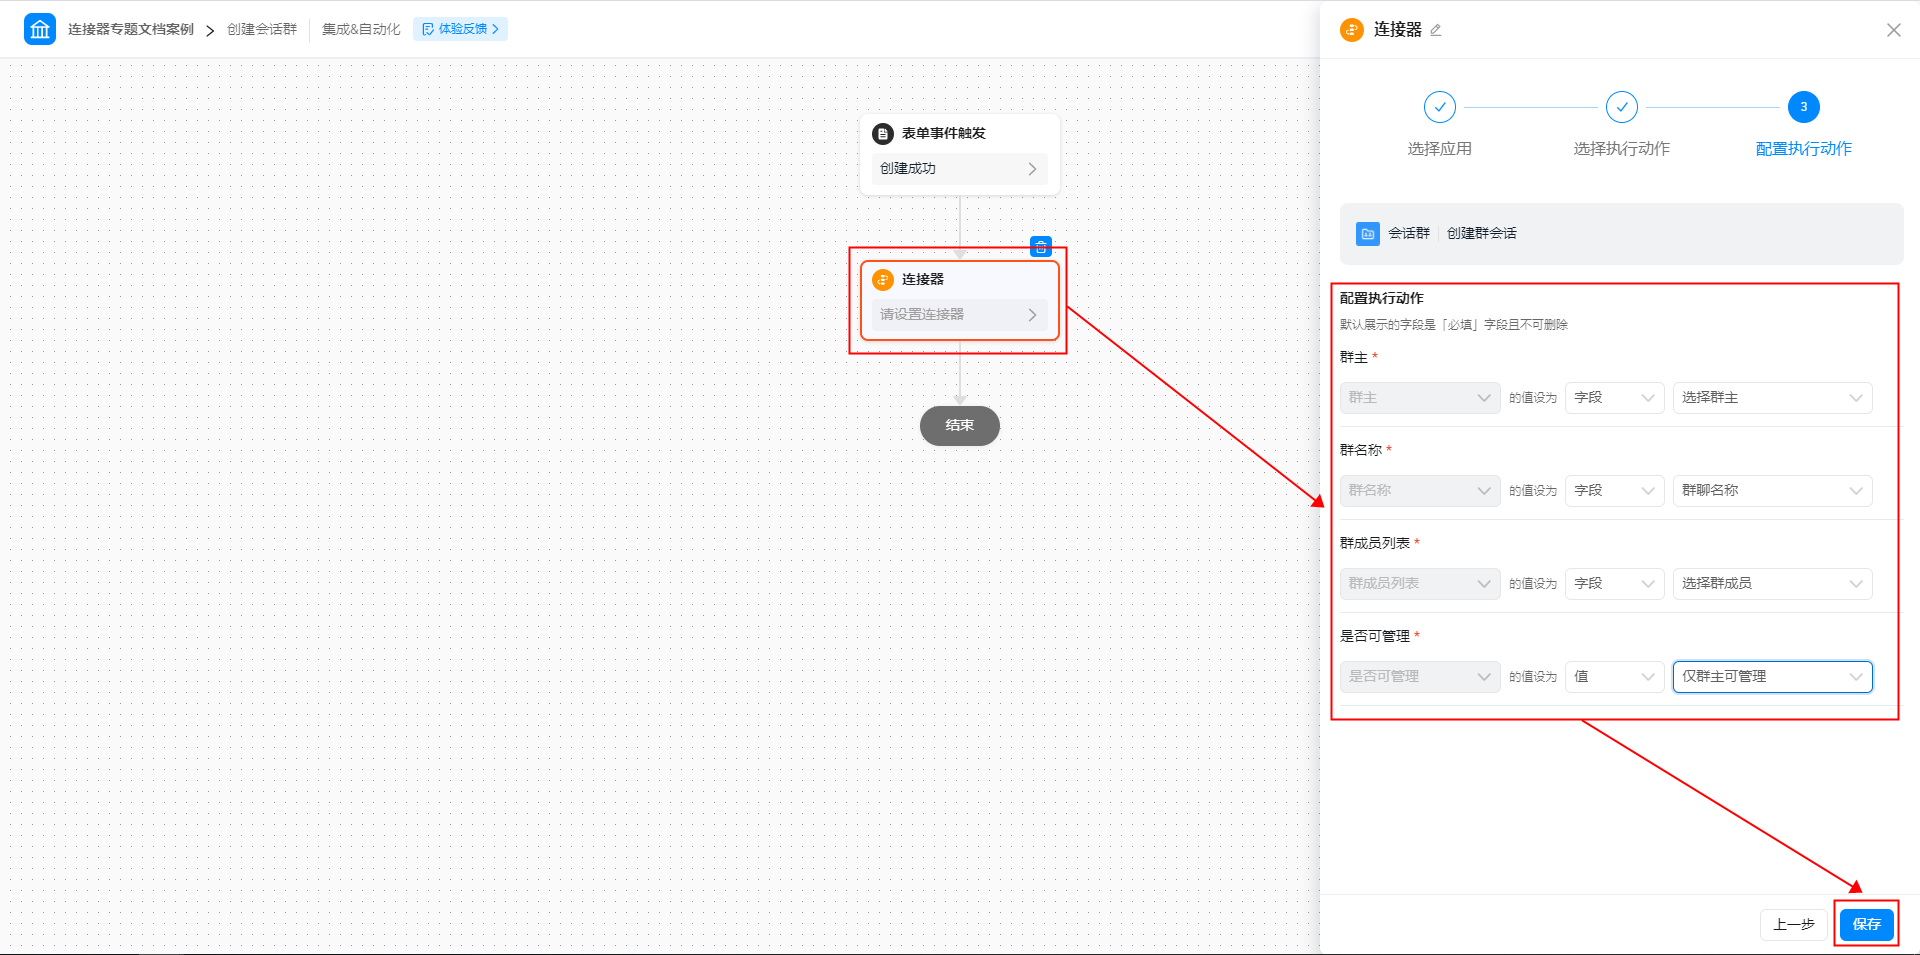
Task: Click the 连接器专题文档案例 breadcrumb
Action: 131,29
